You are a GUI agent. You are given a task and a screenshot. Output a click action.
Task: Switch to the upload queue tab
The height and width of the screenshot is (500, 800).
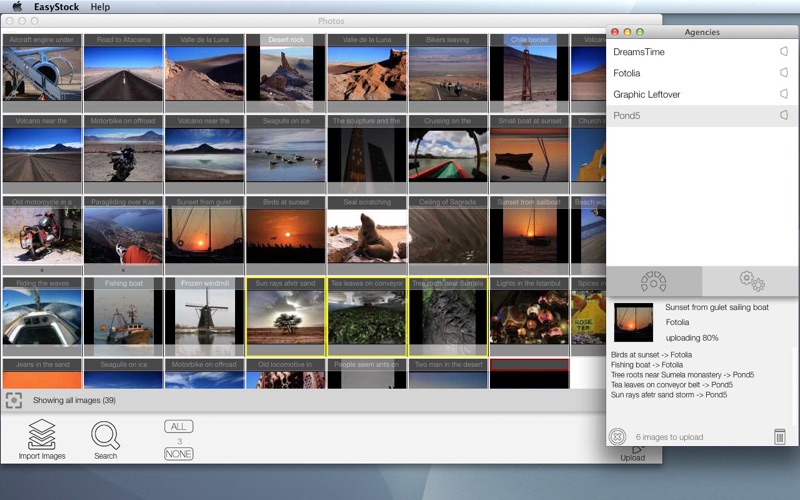[654, 281]
